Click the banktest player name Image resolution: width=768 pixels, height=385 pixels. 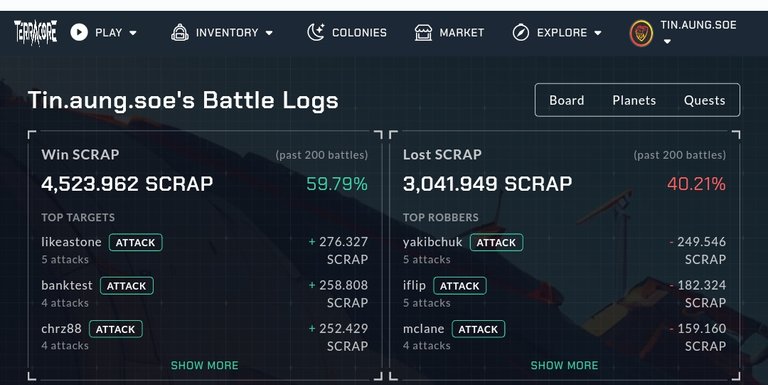[67, 285]
